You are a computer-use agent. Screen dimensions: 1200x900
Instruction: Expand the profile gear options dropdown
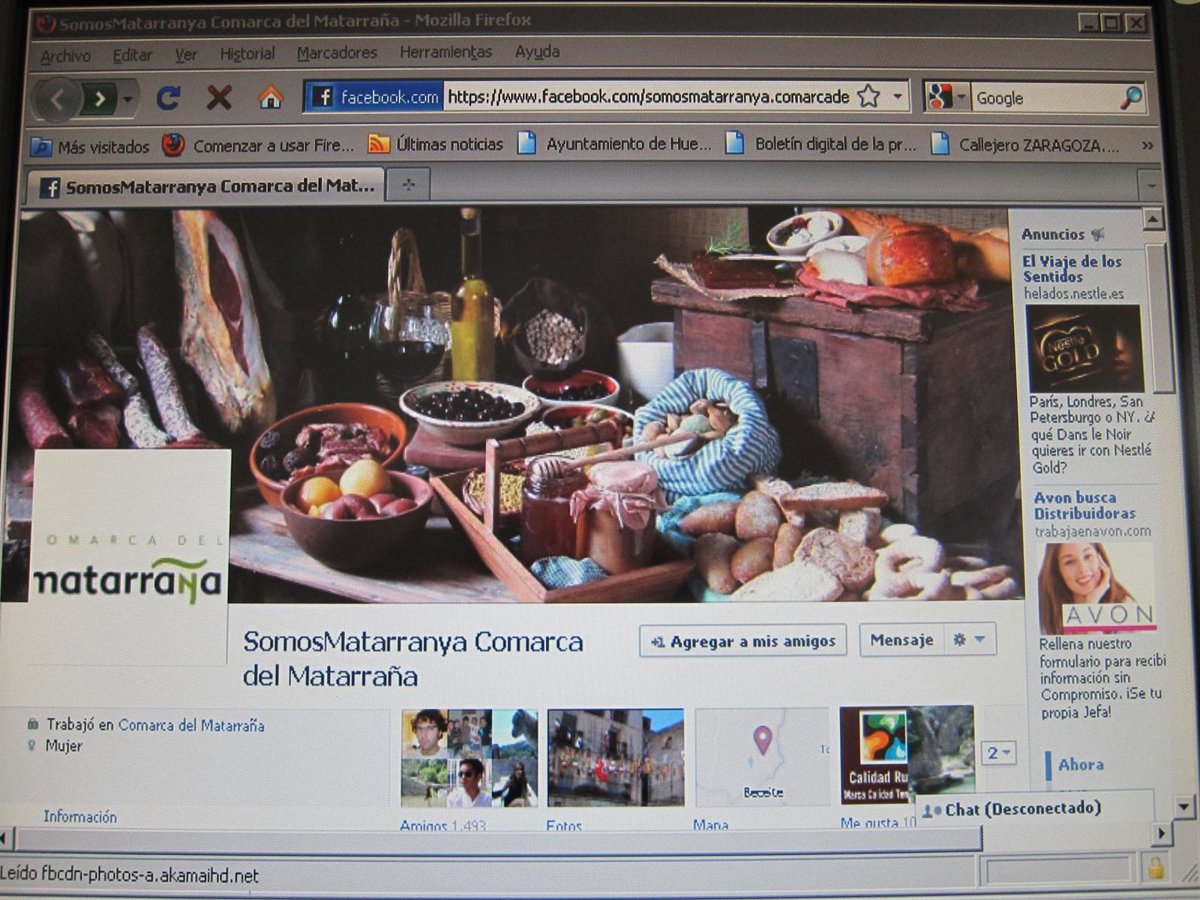point(969,640)
